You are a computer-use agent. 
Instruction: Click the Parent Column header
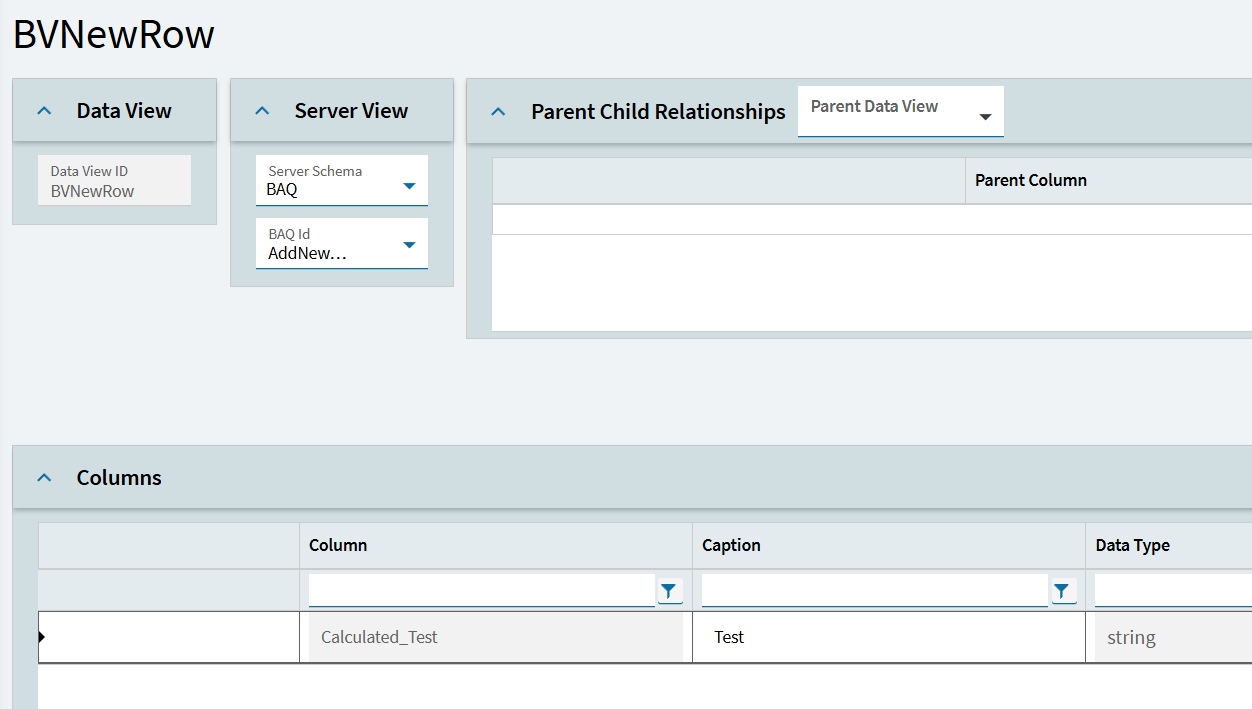tap(1030, 181)
